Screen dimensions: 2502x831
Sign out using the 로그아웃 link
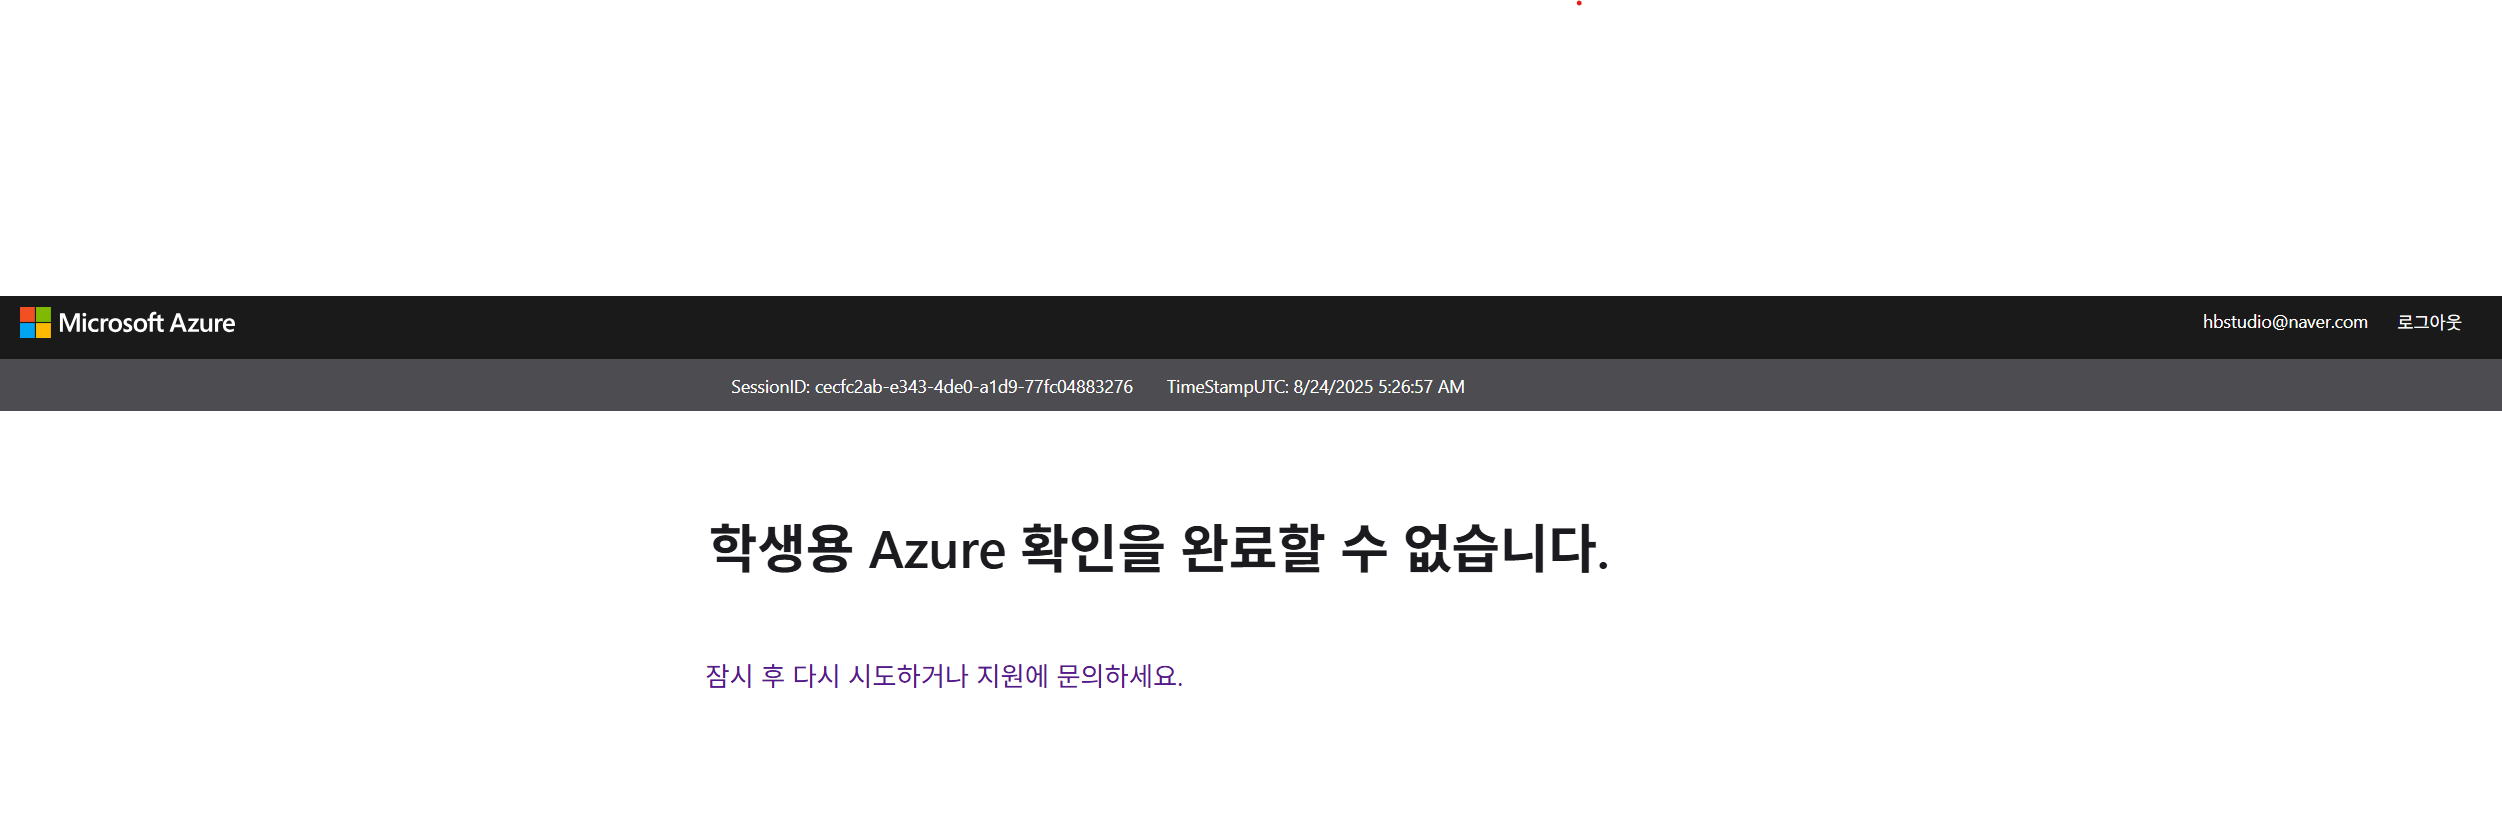click(x=2429, y=322)
